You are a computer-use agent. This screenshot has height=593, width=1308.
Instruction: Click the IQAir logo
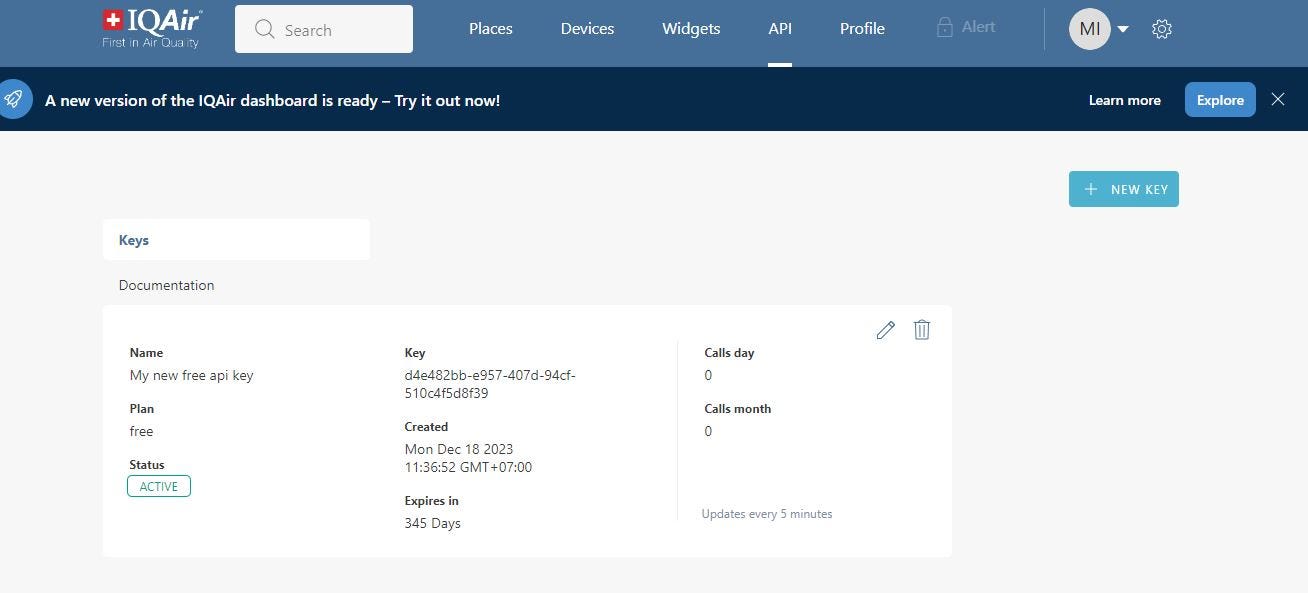[x=153, y=28]
